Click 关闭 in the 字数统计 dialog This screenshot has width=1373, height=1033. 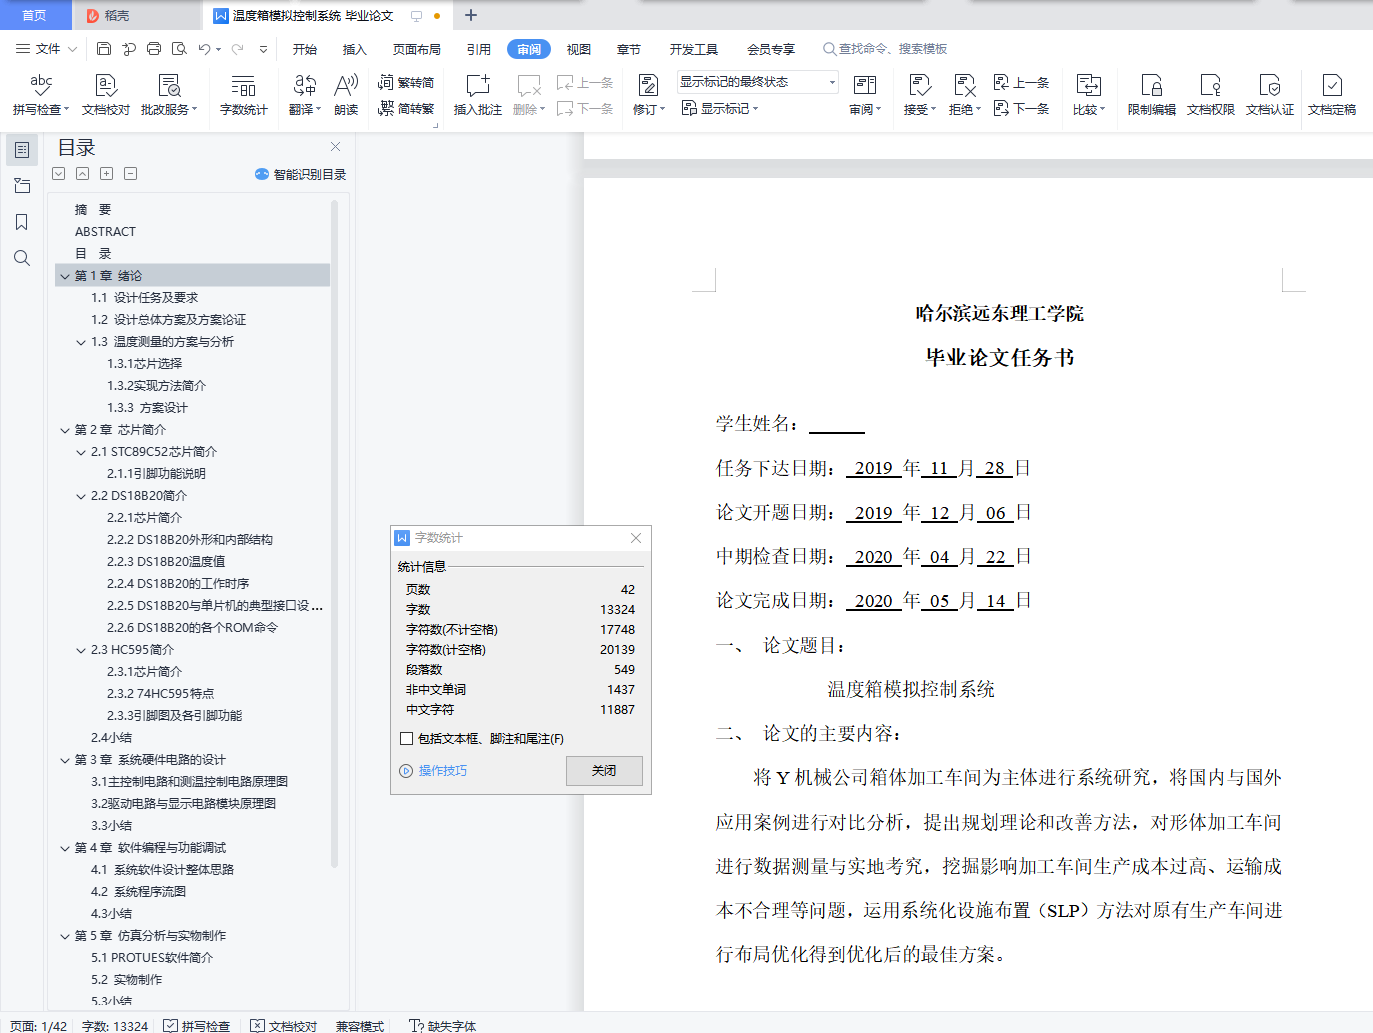point(604,771)
